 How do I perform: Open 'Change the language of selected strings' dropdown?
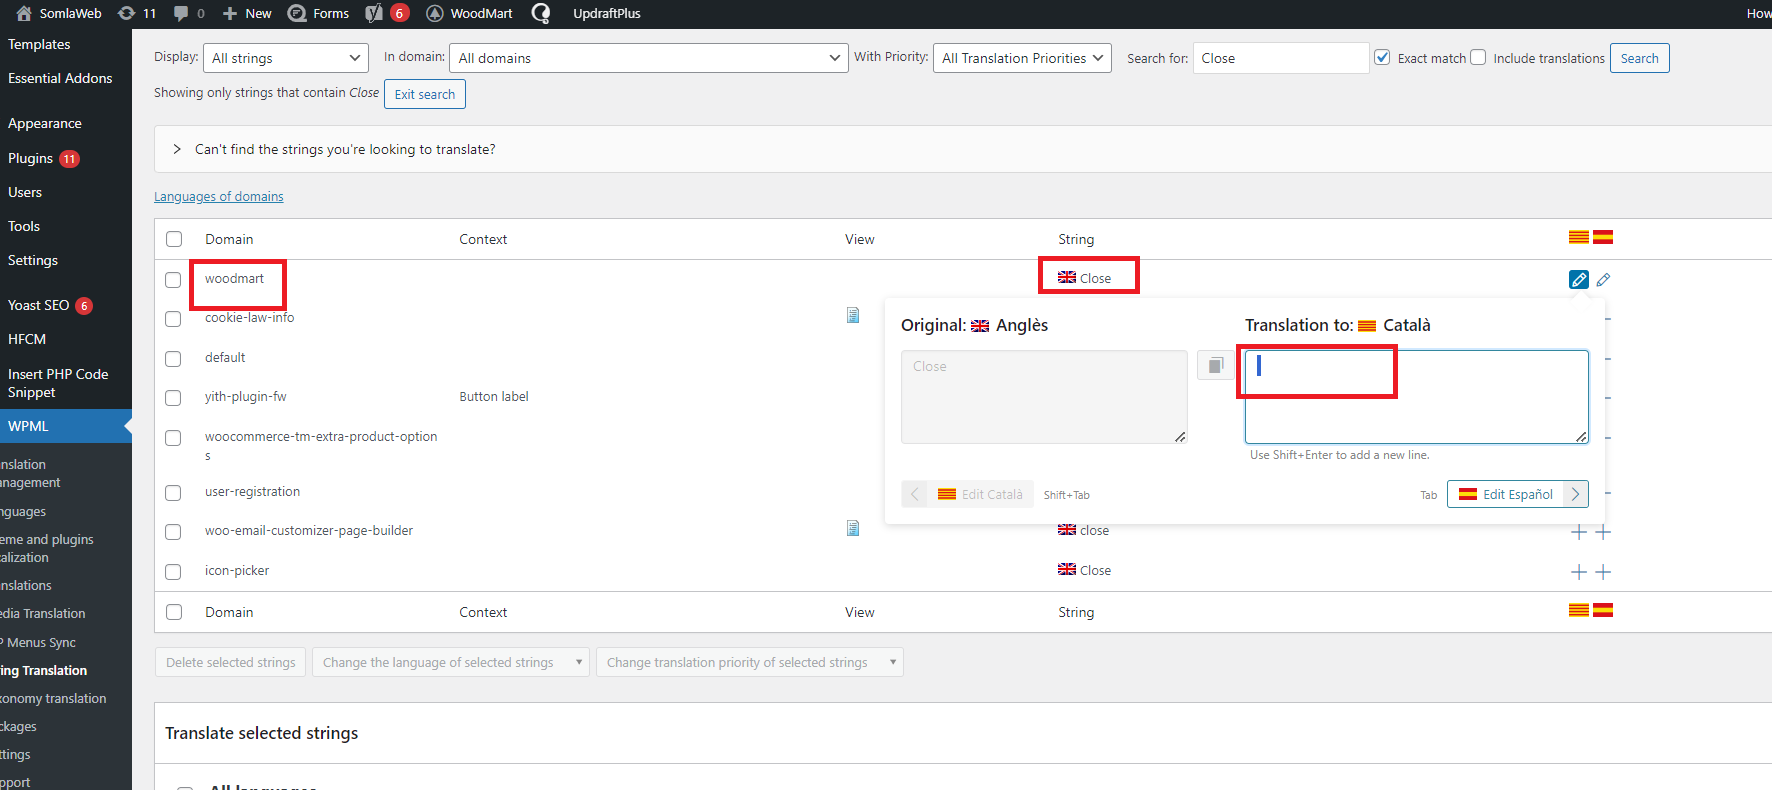tap(451, 662)
